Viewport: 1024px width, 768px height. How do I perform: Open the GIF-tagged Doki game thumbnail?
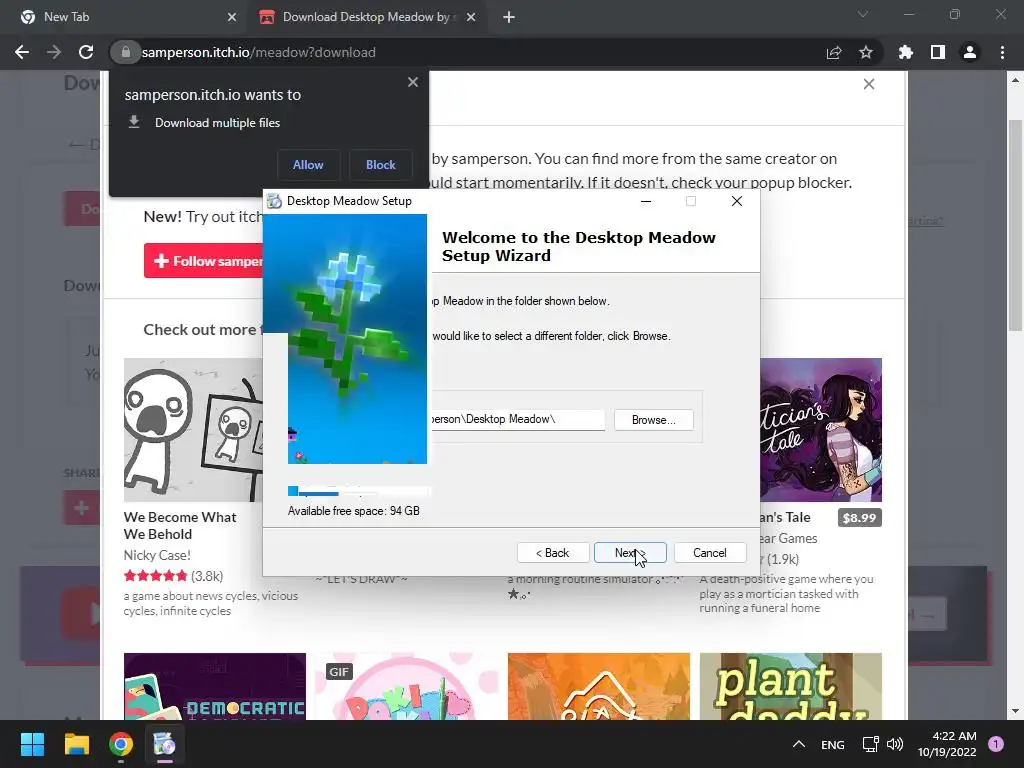click(x=407, y=686)
